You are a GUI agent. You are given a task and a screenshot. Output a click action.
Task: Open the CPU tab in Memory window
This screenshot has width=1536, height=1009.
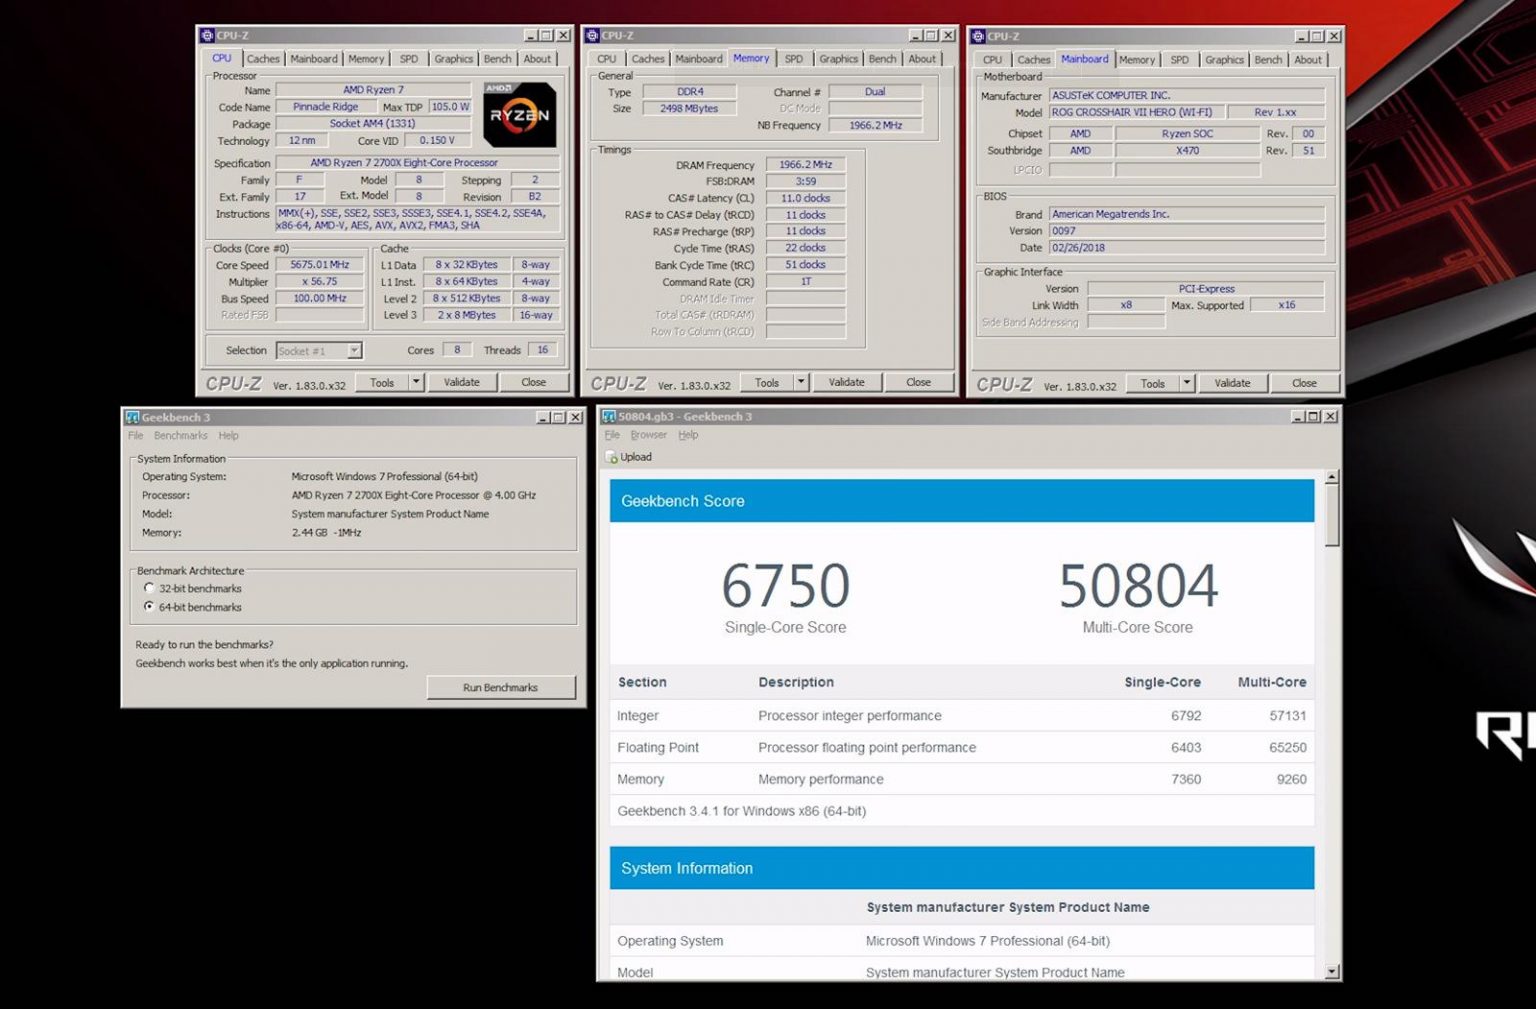click(607, 59)
